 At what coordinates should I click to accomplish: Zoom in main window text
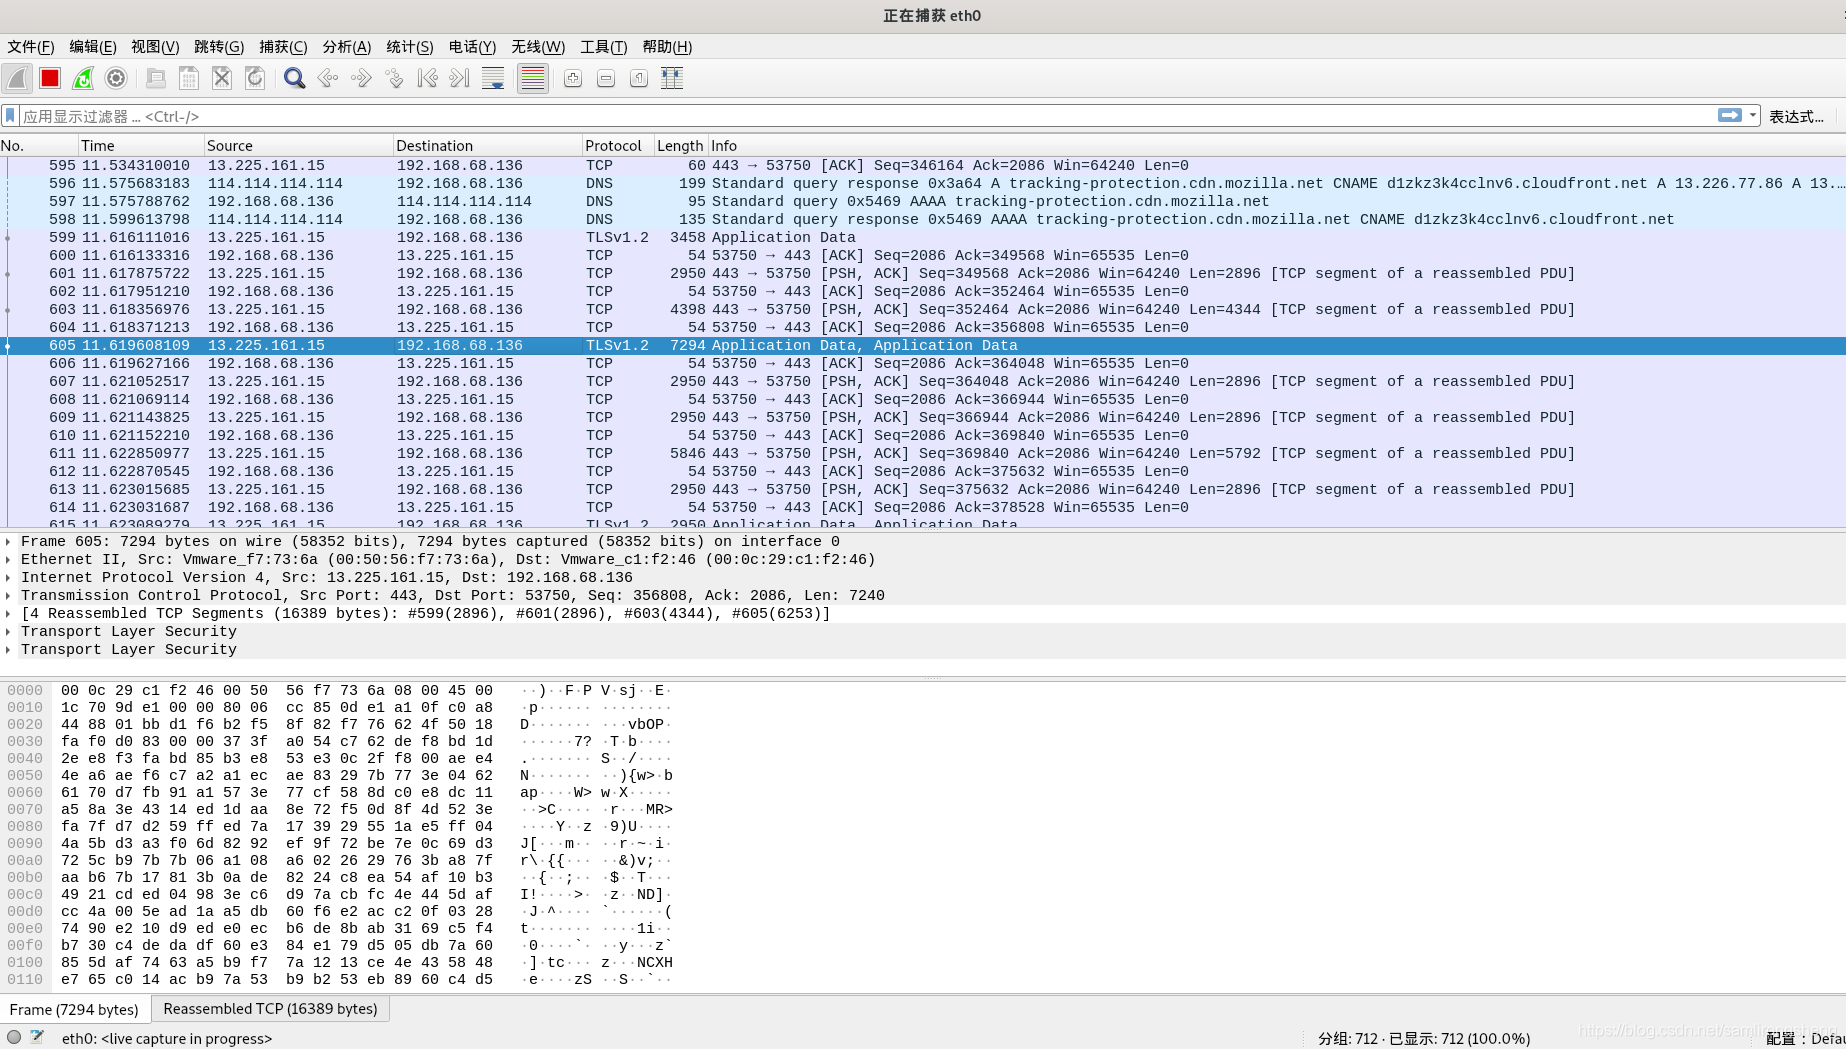coord(573,78)
